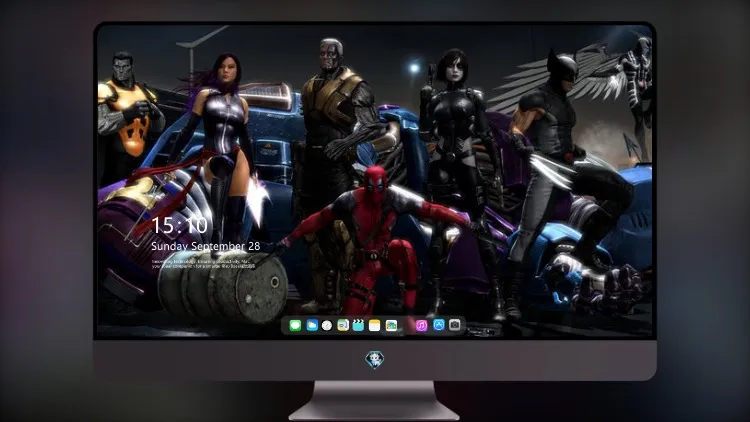Open the Clock app in the dock
Viewport: 750px width, 422px height.
click(x=327, y=325)
